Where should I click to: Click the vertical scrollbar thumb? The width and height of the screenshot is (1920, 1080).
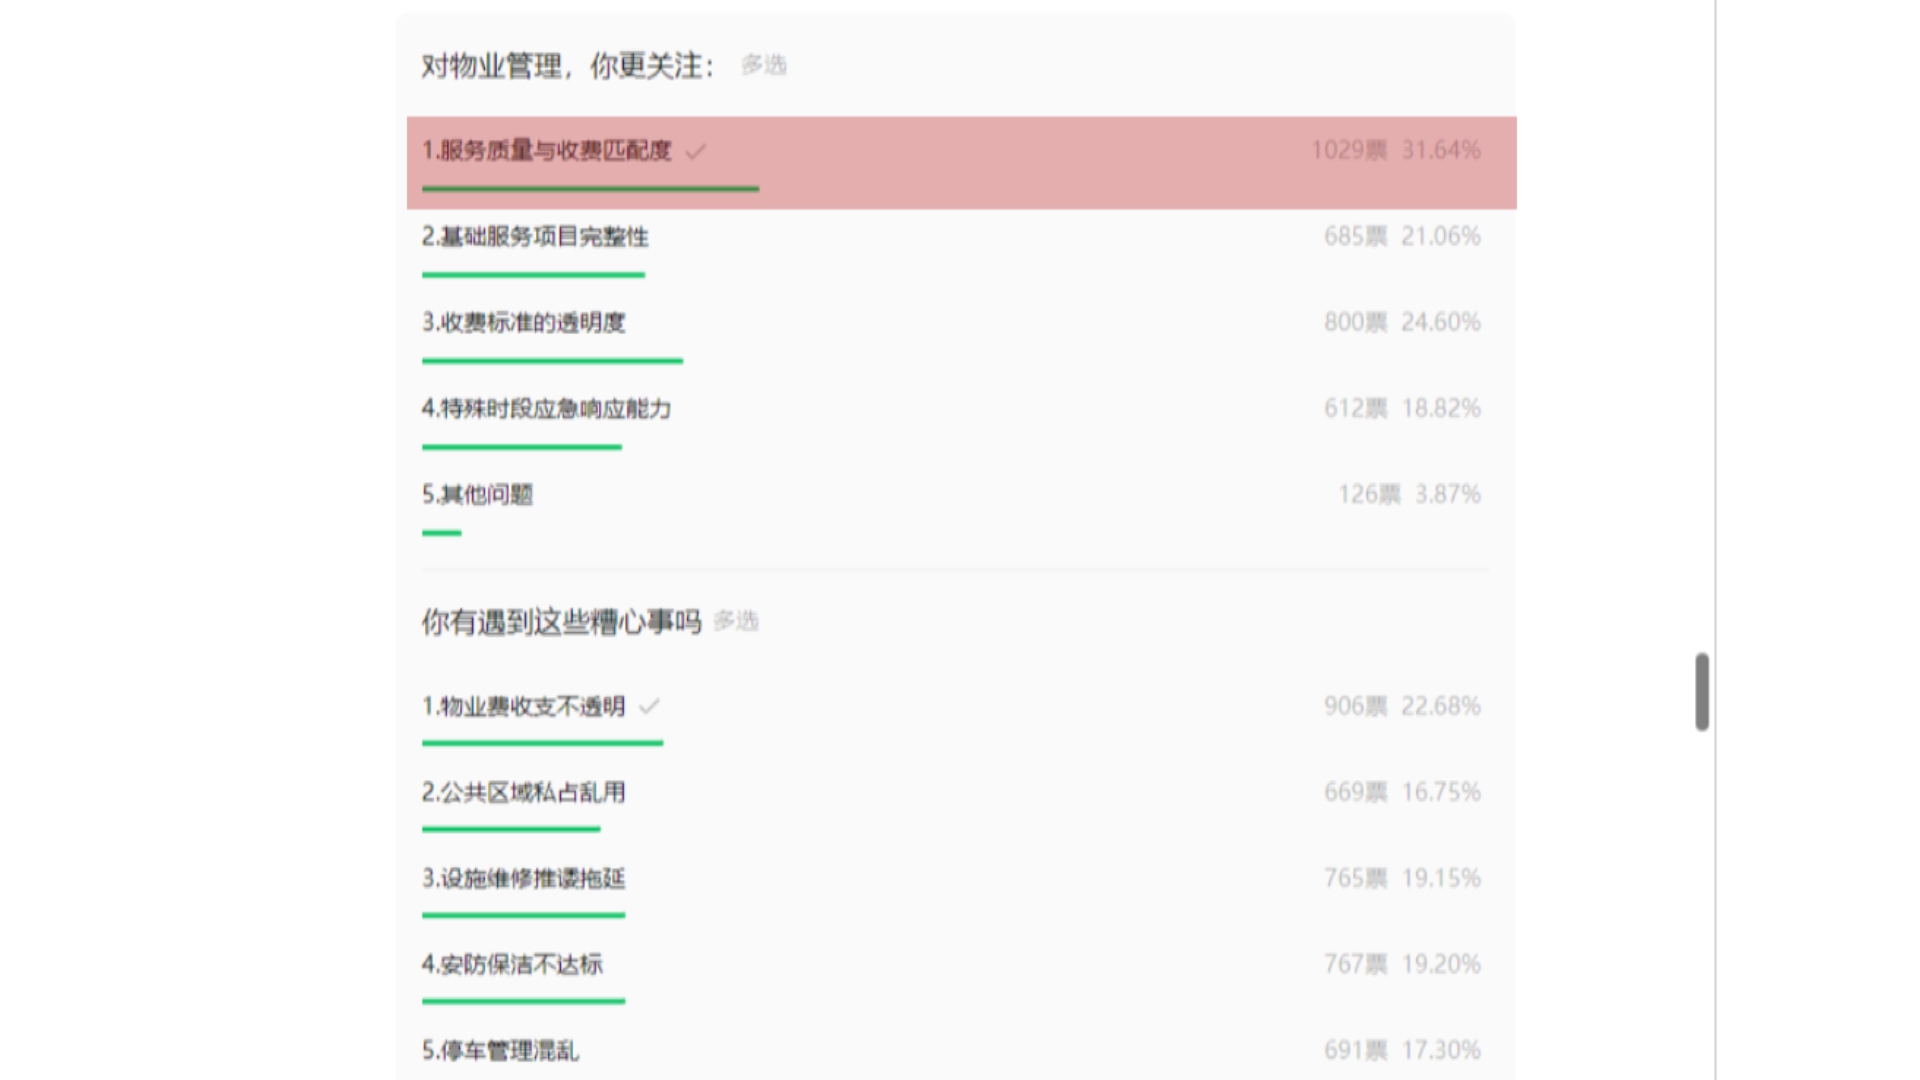click(x=1702, y=692)
